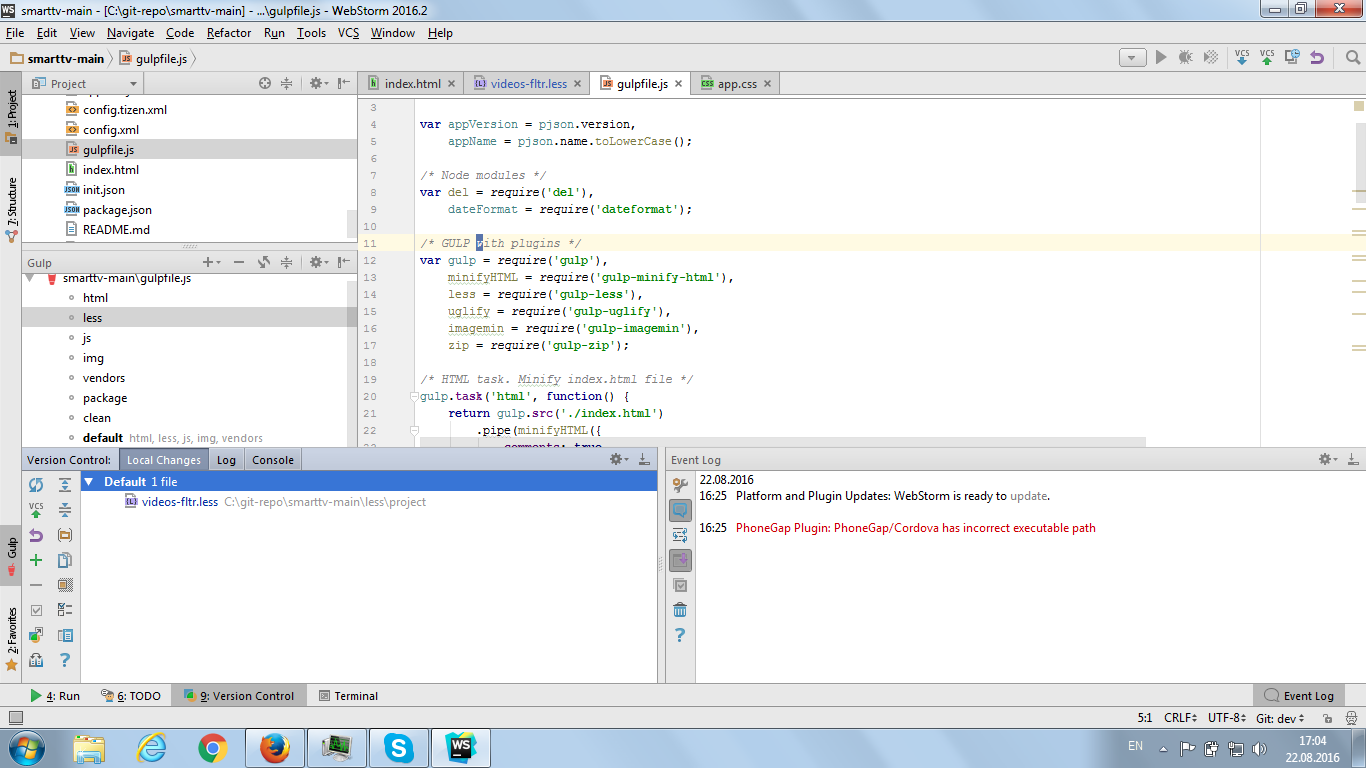Click the update link in Event Log
The height and width of the screenshot is (768, 1366).
tap(1028, 496)
